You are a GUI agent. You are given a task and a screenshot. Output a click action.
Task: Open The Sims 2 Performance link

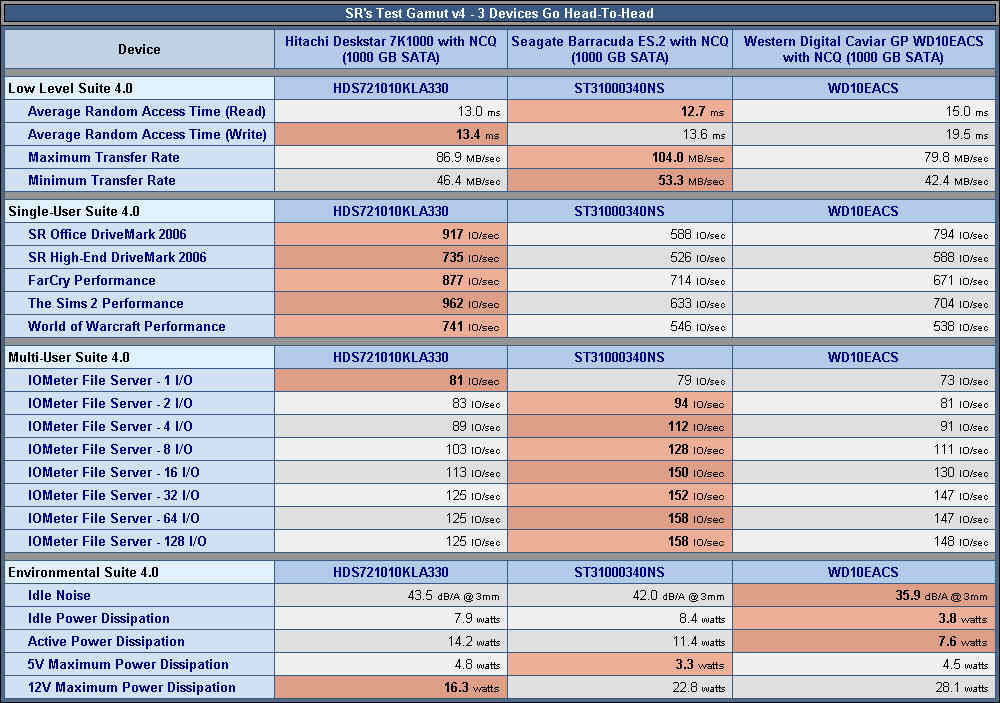click(106, 303)
